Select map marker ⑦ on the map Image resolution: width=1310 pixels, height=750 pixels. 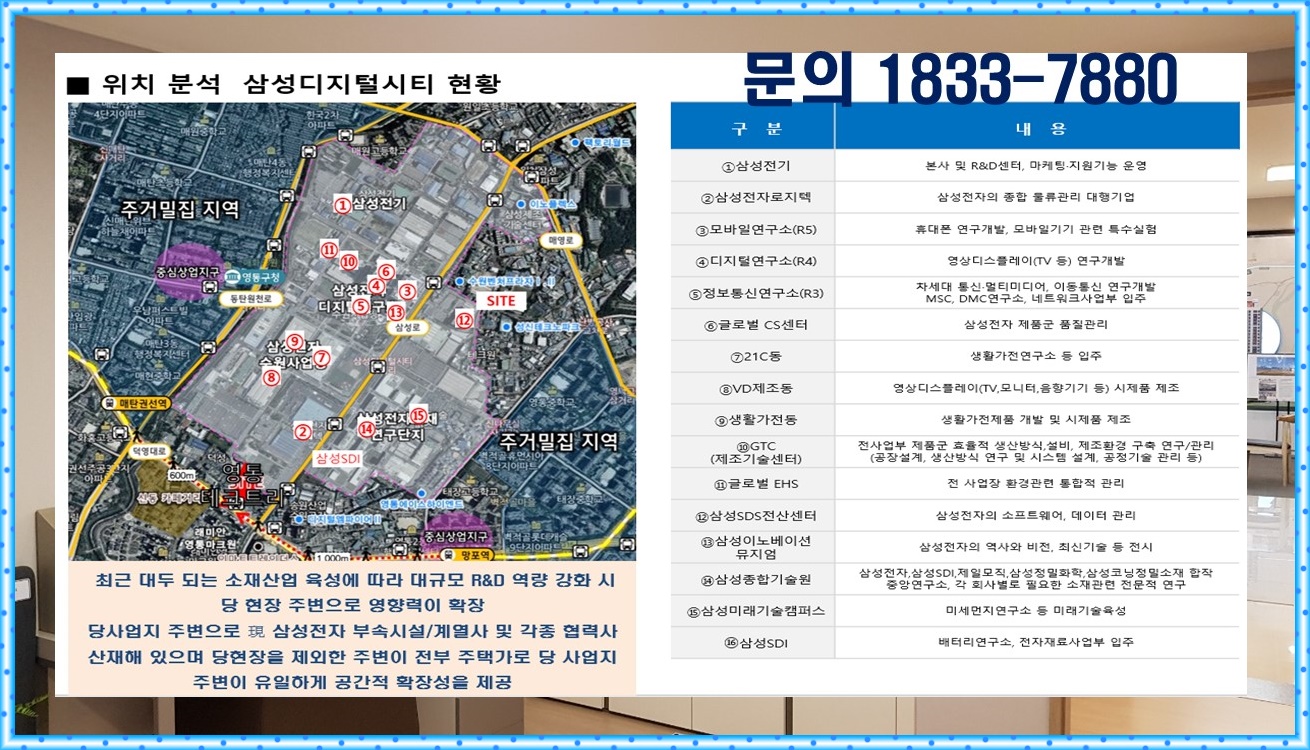pyautogui.click(x=322, y=358)
